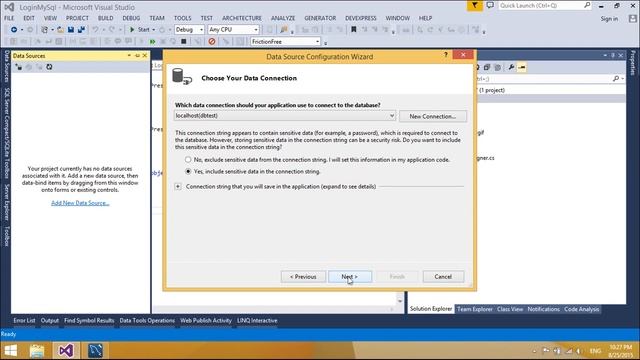Screen dimensions: 640x360
Task: Switch to the Team Explorer tab
Action: pyautogui.click(x=475, y=309)
